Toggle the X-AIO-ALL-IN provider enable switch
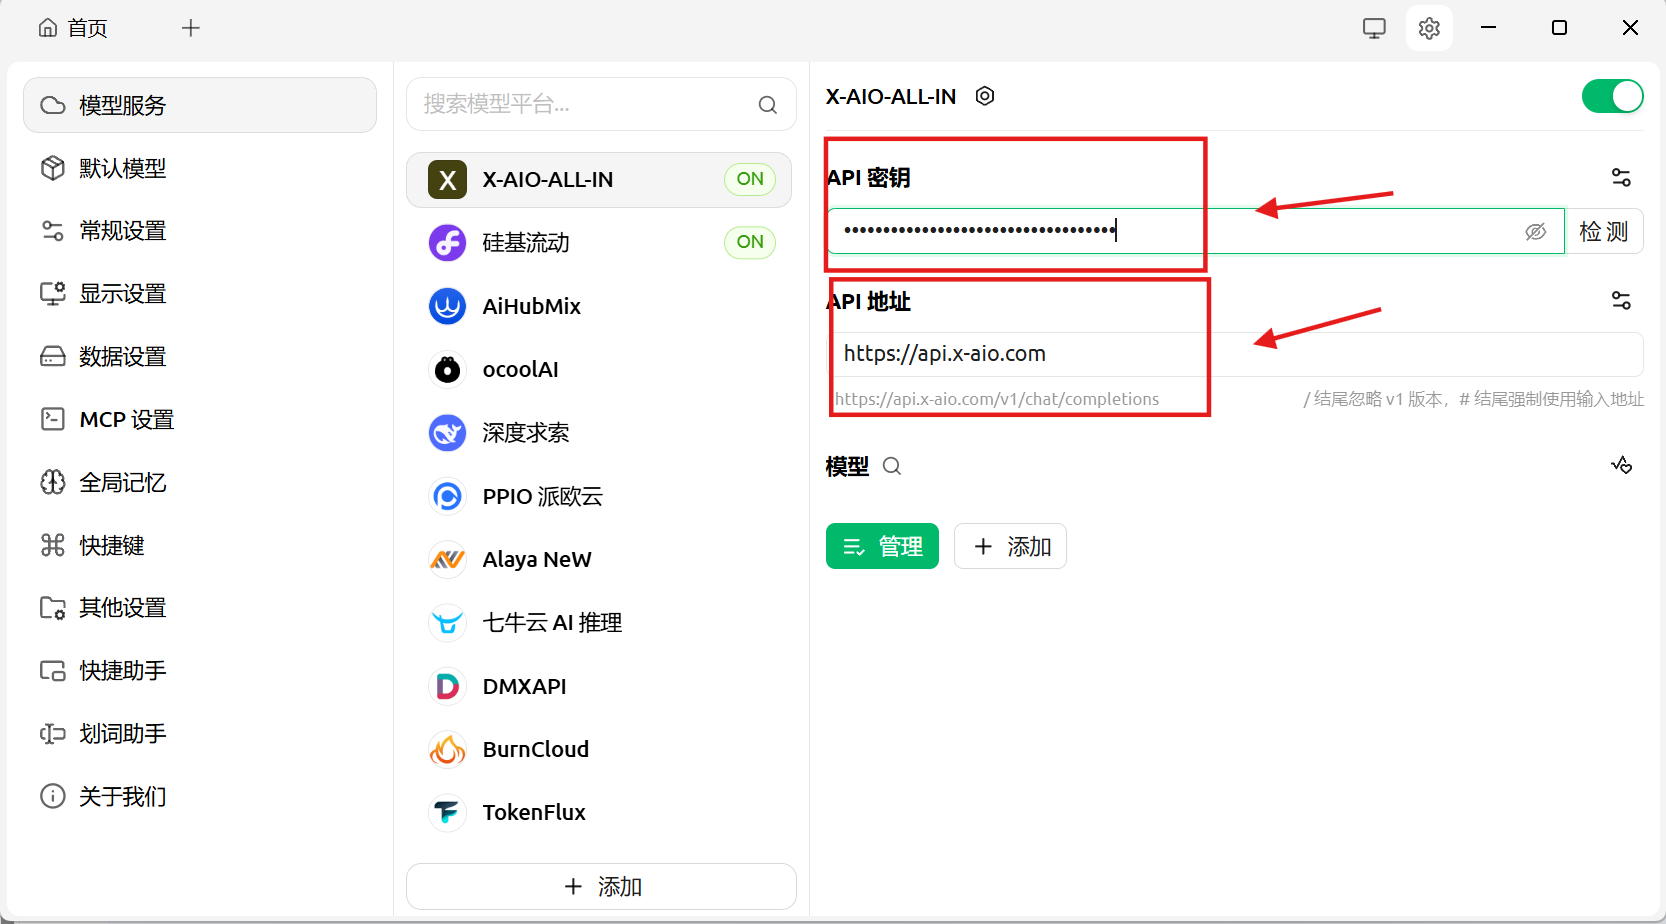The image size is (1666, 924). [x=1612, y=97]
